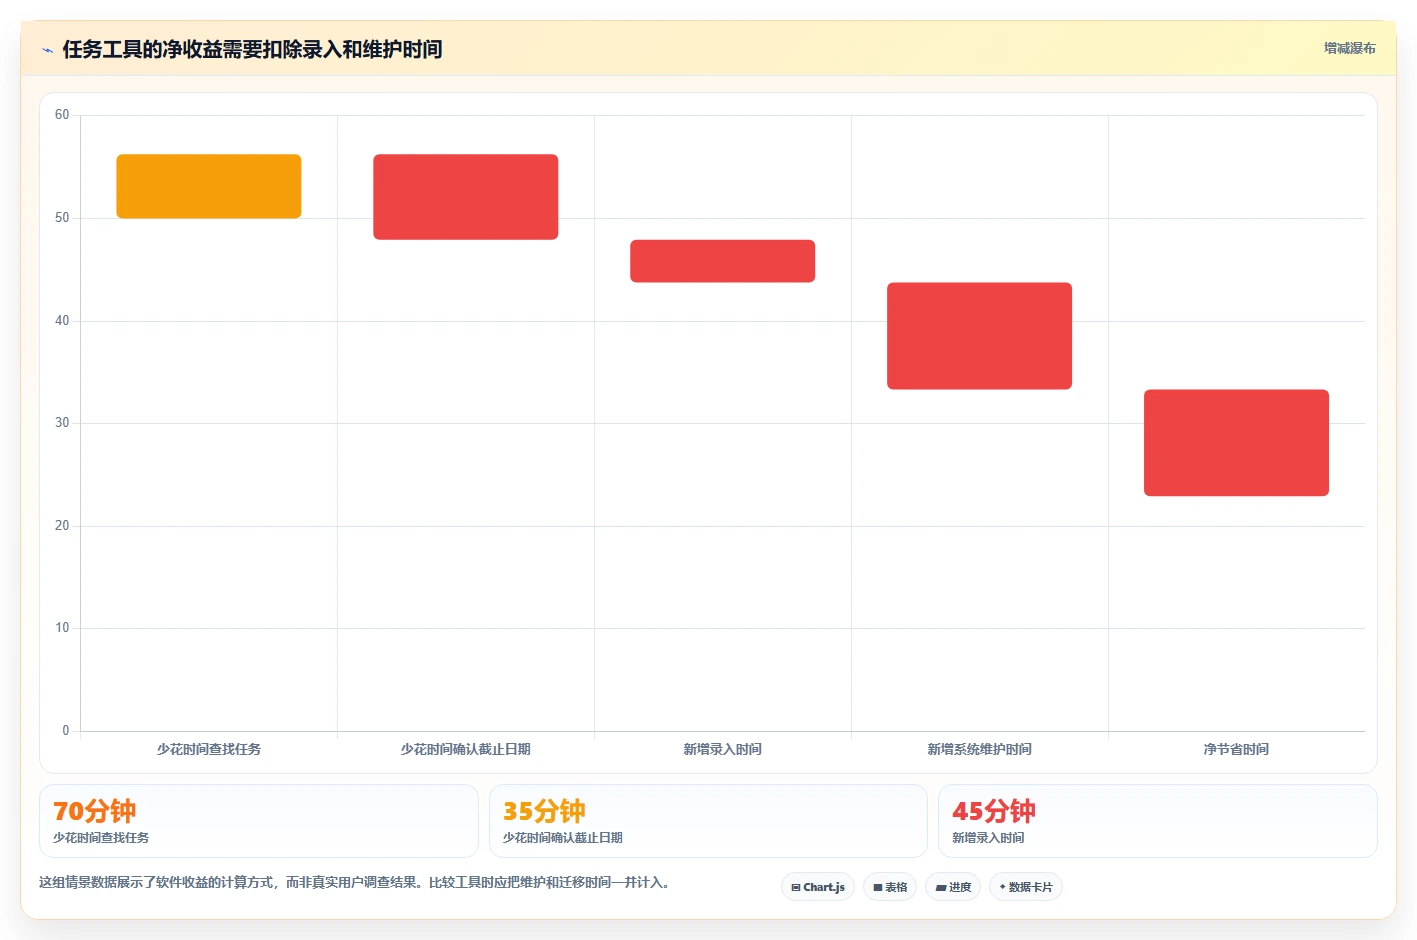Click the red 净节省时间 bar
Screen dimensions: 1417x940
click(x=1237, y=443)
